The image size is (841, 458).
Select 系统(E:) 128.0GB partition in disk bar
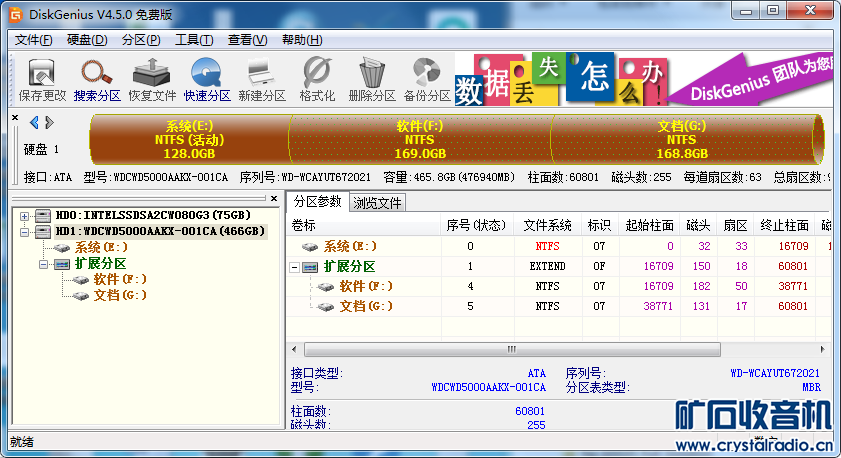189,139
